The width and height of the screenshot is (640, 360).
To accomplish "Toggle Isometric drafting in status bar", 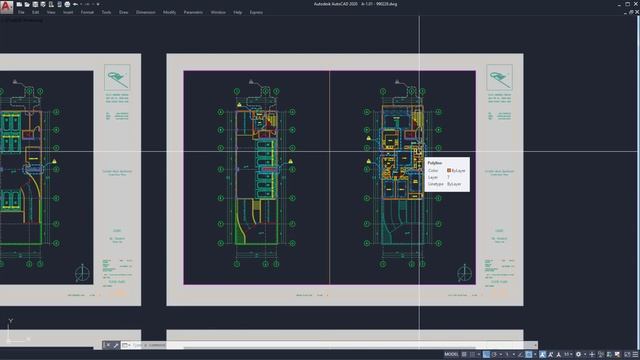I will click(507, 355).
